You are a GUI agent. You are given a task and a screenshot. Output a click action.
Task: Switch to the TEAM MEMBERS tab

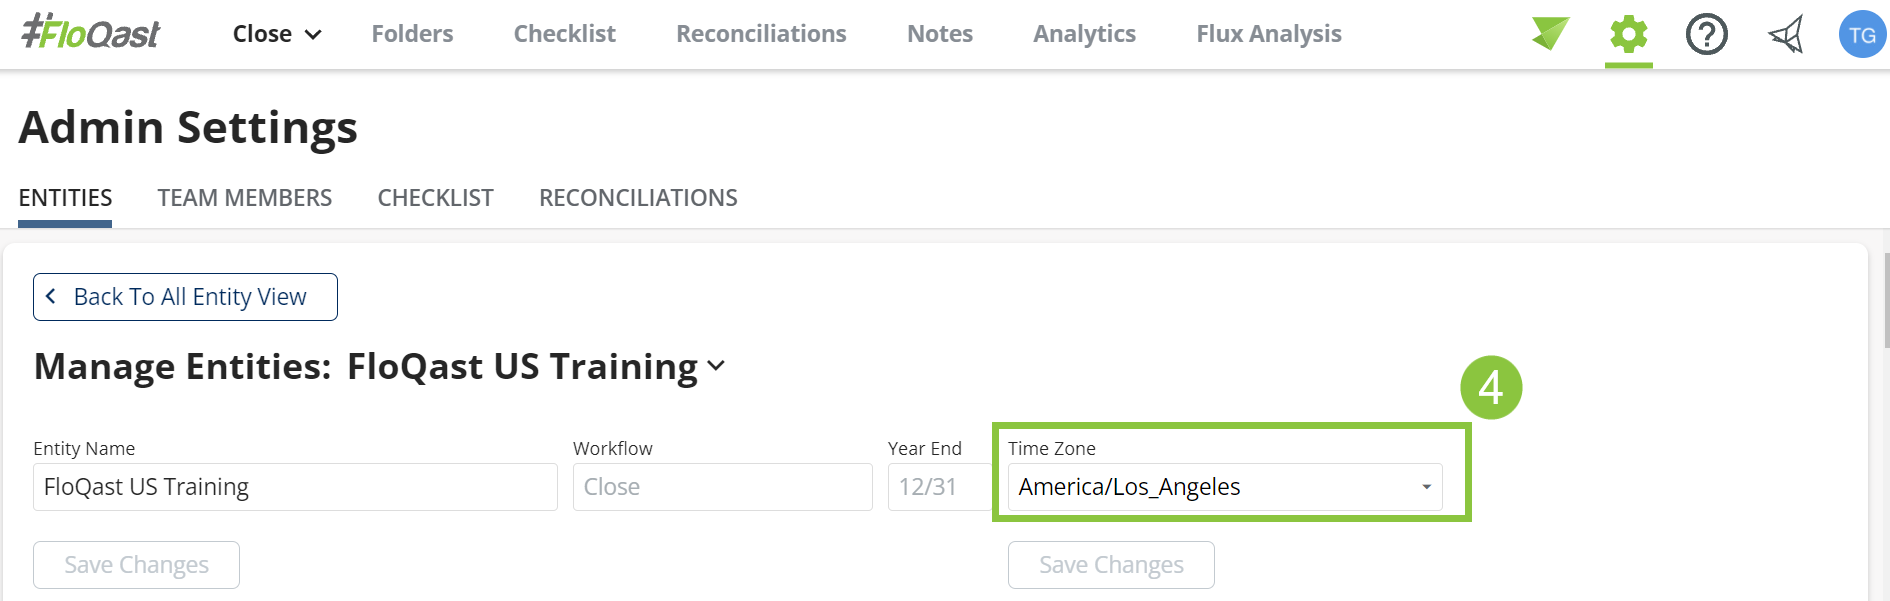(x=245, y=198)
